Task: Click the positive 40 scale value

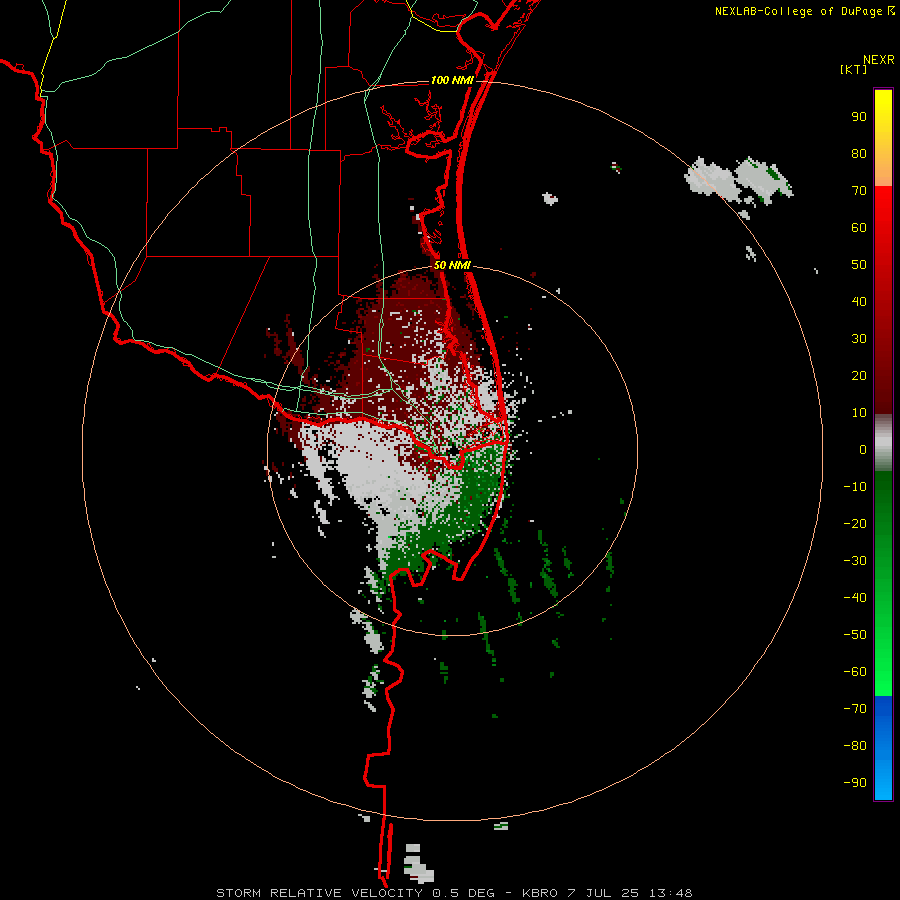Action: point(859,301)
